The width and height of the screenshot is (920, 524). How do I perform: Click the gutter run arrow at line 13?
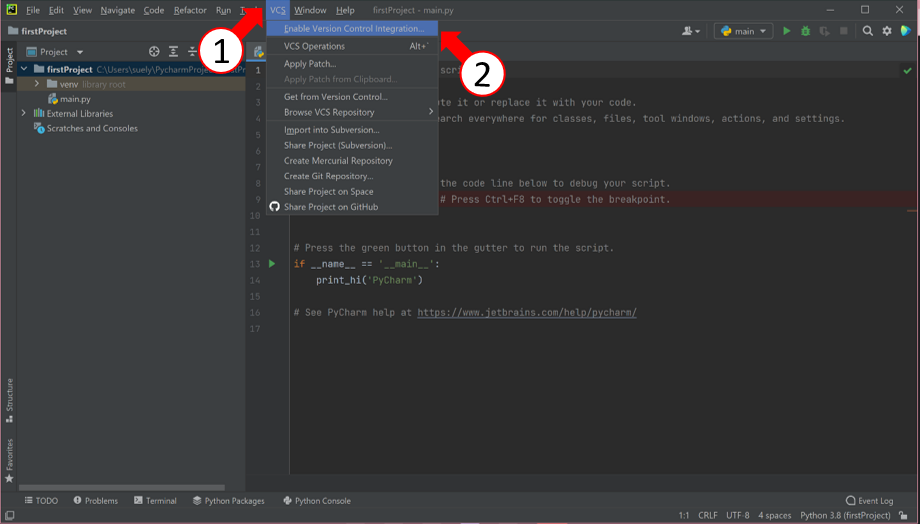click(272, 264)
